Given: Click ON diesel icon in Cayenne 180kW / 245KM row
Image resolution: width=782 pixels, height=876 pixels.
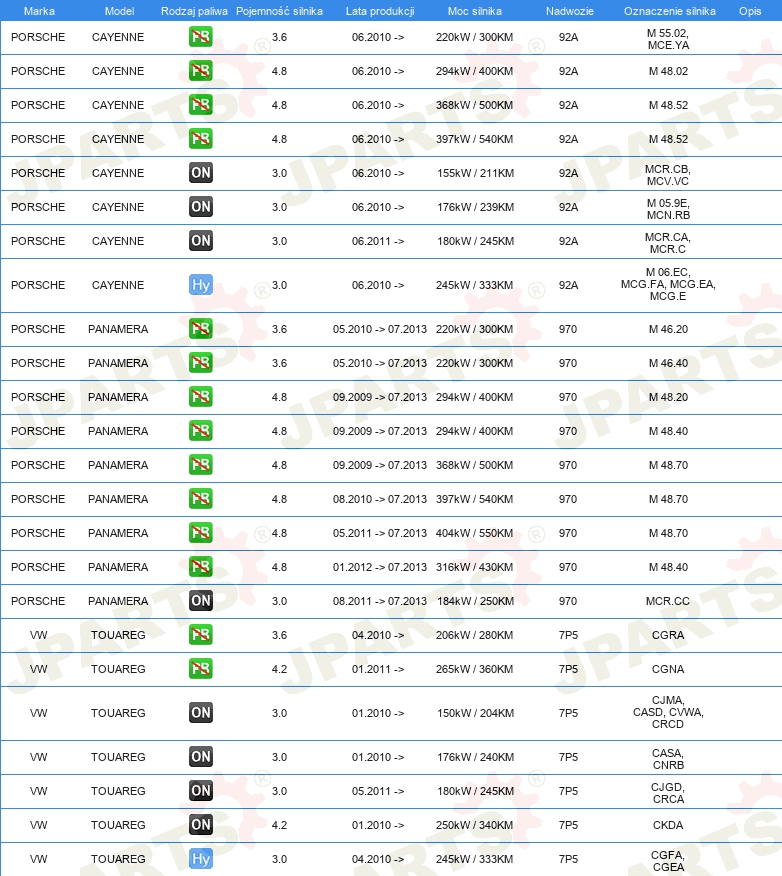Looking at the screenshot, I should [x=201, y=241].
